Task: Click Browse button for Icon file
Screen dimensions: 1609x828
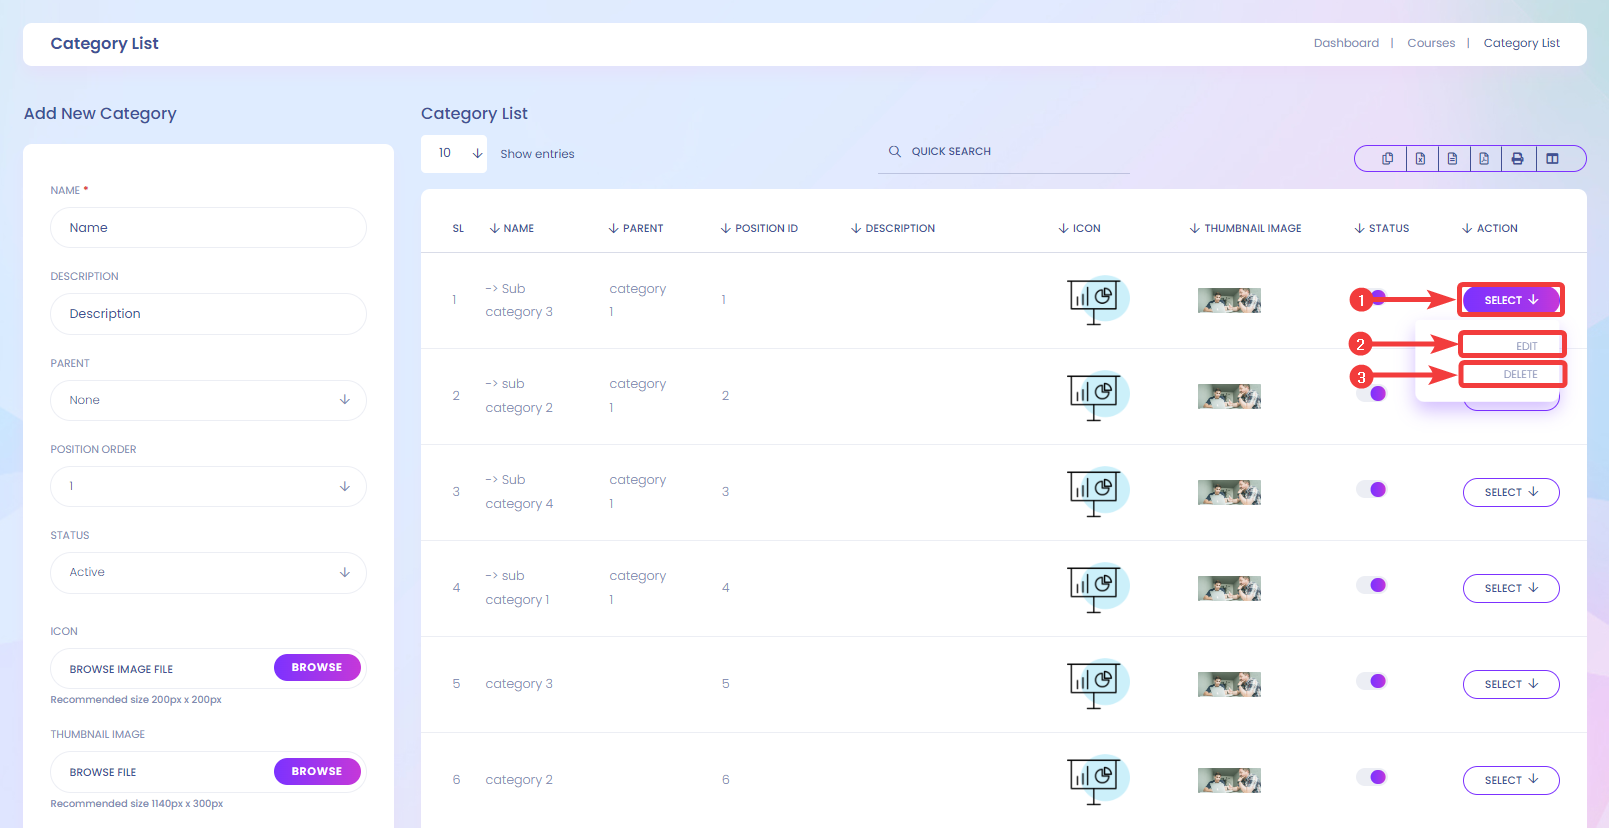Action: coord(317,667)
